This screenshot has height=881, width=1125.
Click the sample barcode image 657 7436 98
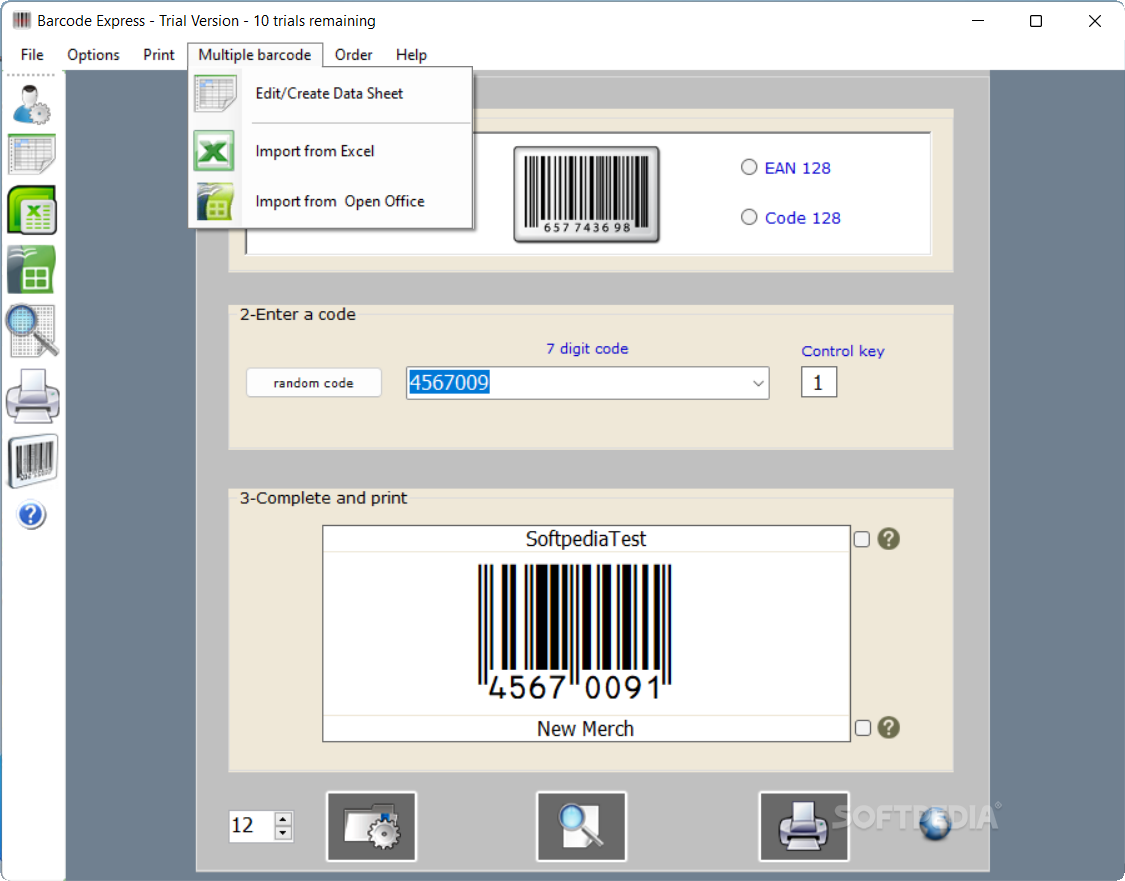point(586,194)
